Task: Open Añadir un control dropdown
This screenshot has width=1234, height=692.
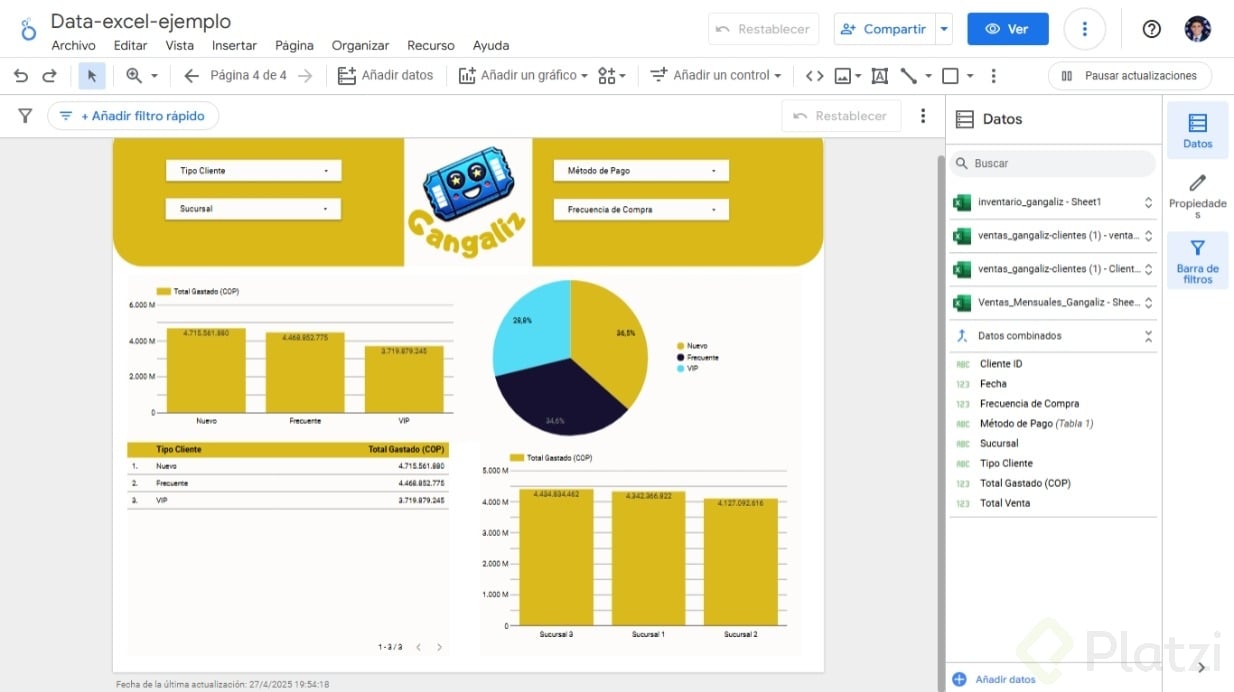Action: (x=716, y=76)
